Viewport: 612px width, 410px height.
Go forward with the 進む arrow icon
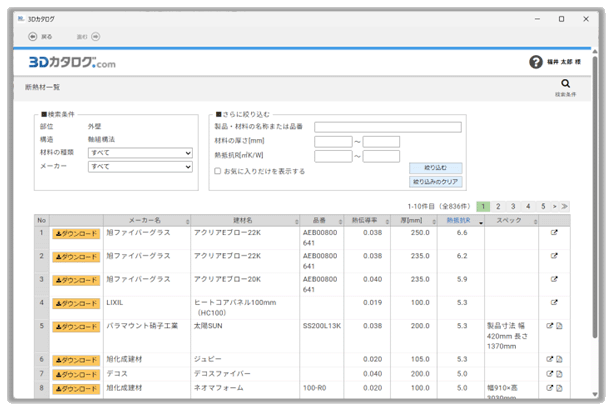96,37
